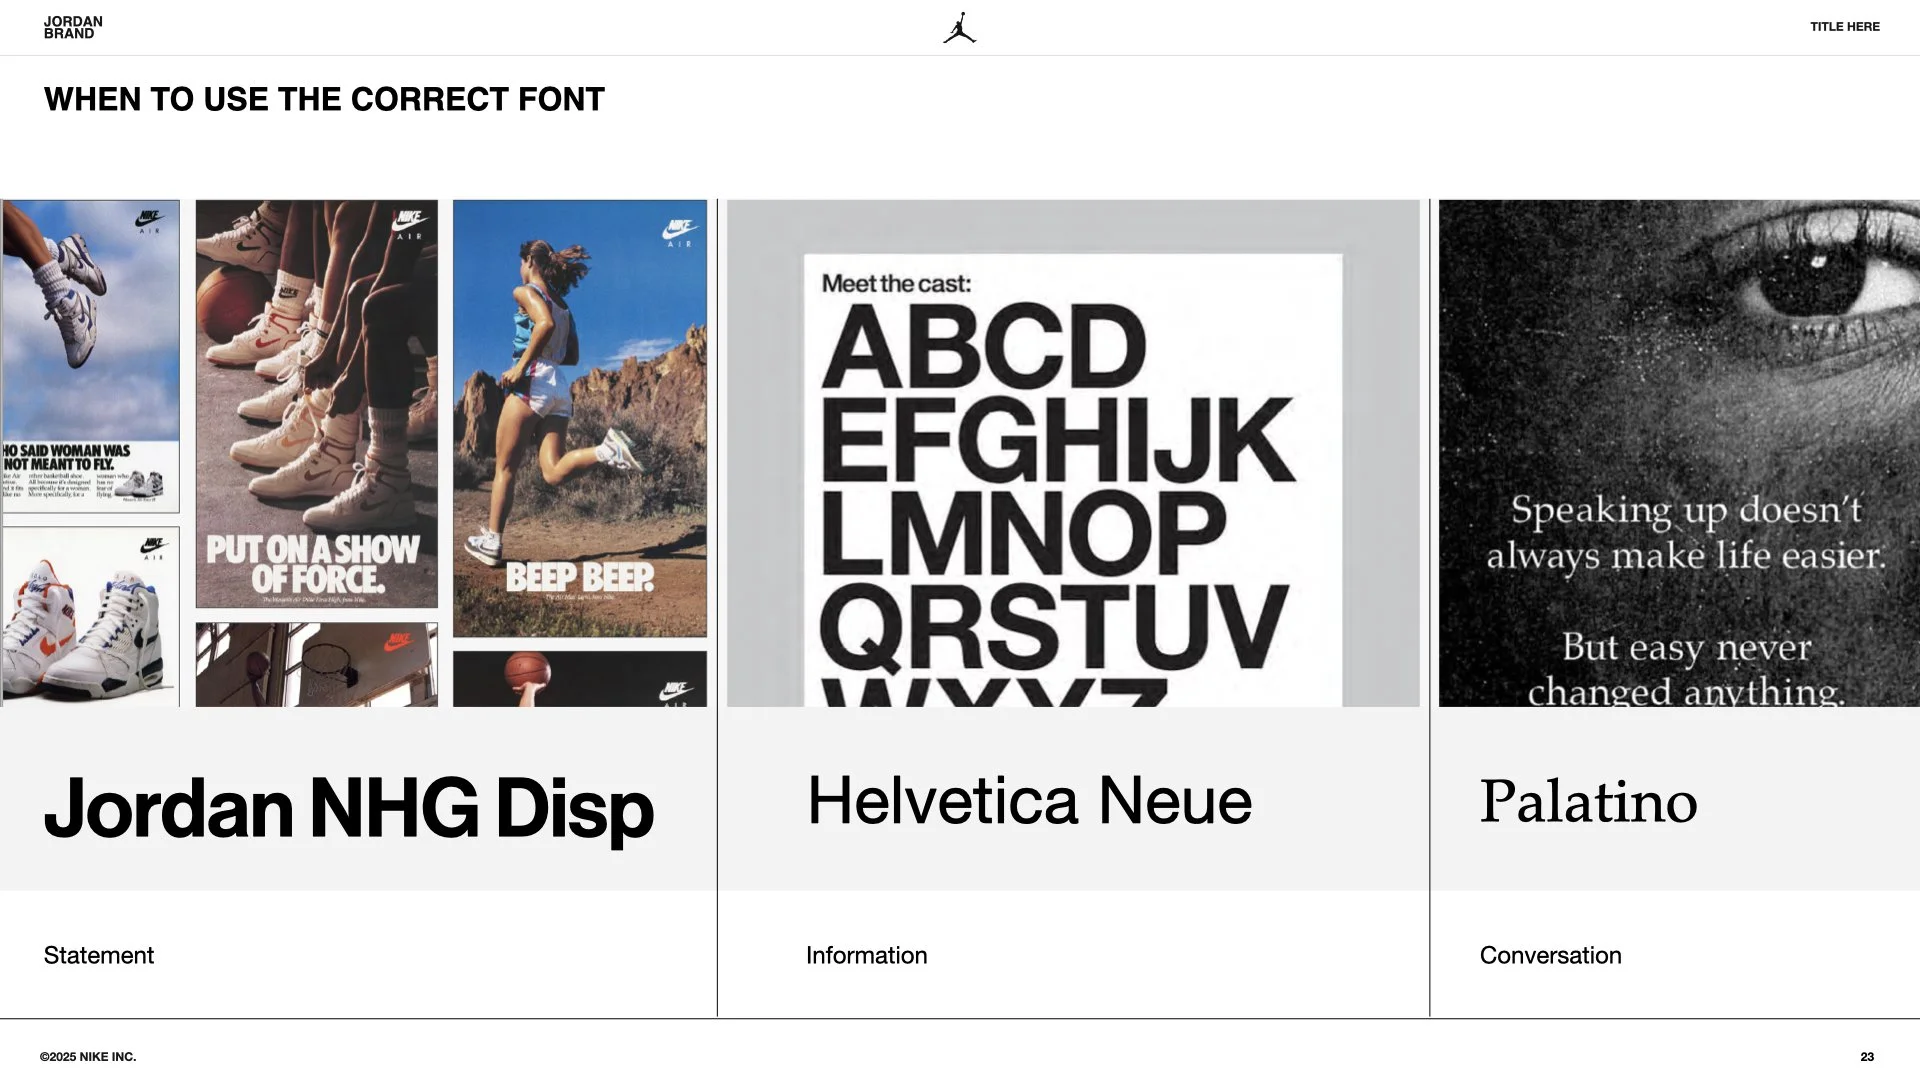Screen dimensions: 1920x1080
Task: Click the Nike Air logo on the running woman poster
Action: [679, 232]
